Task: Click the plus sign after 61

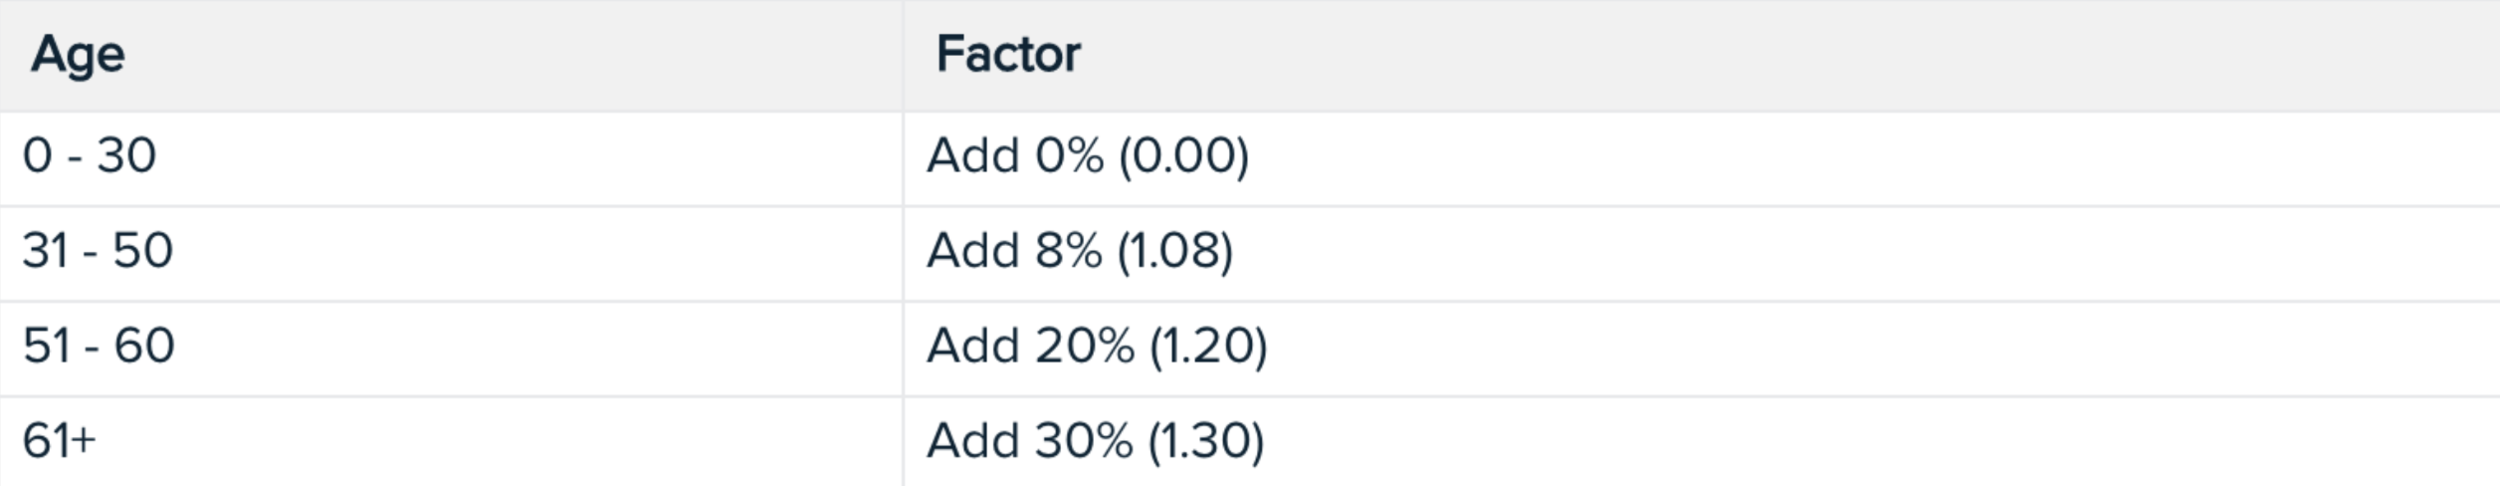Action: 83,441
